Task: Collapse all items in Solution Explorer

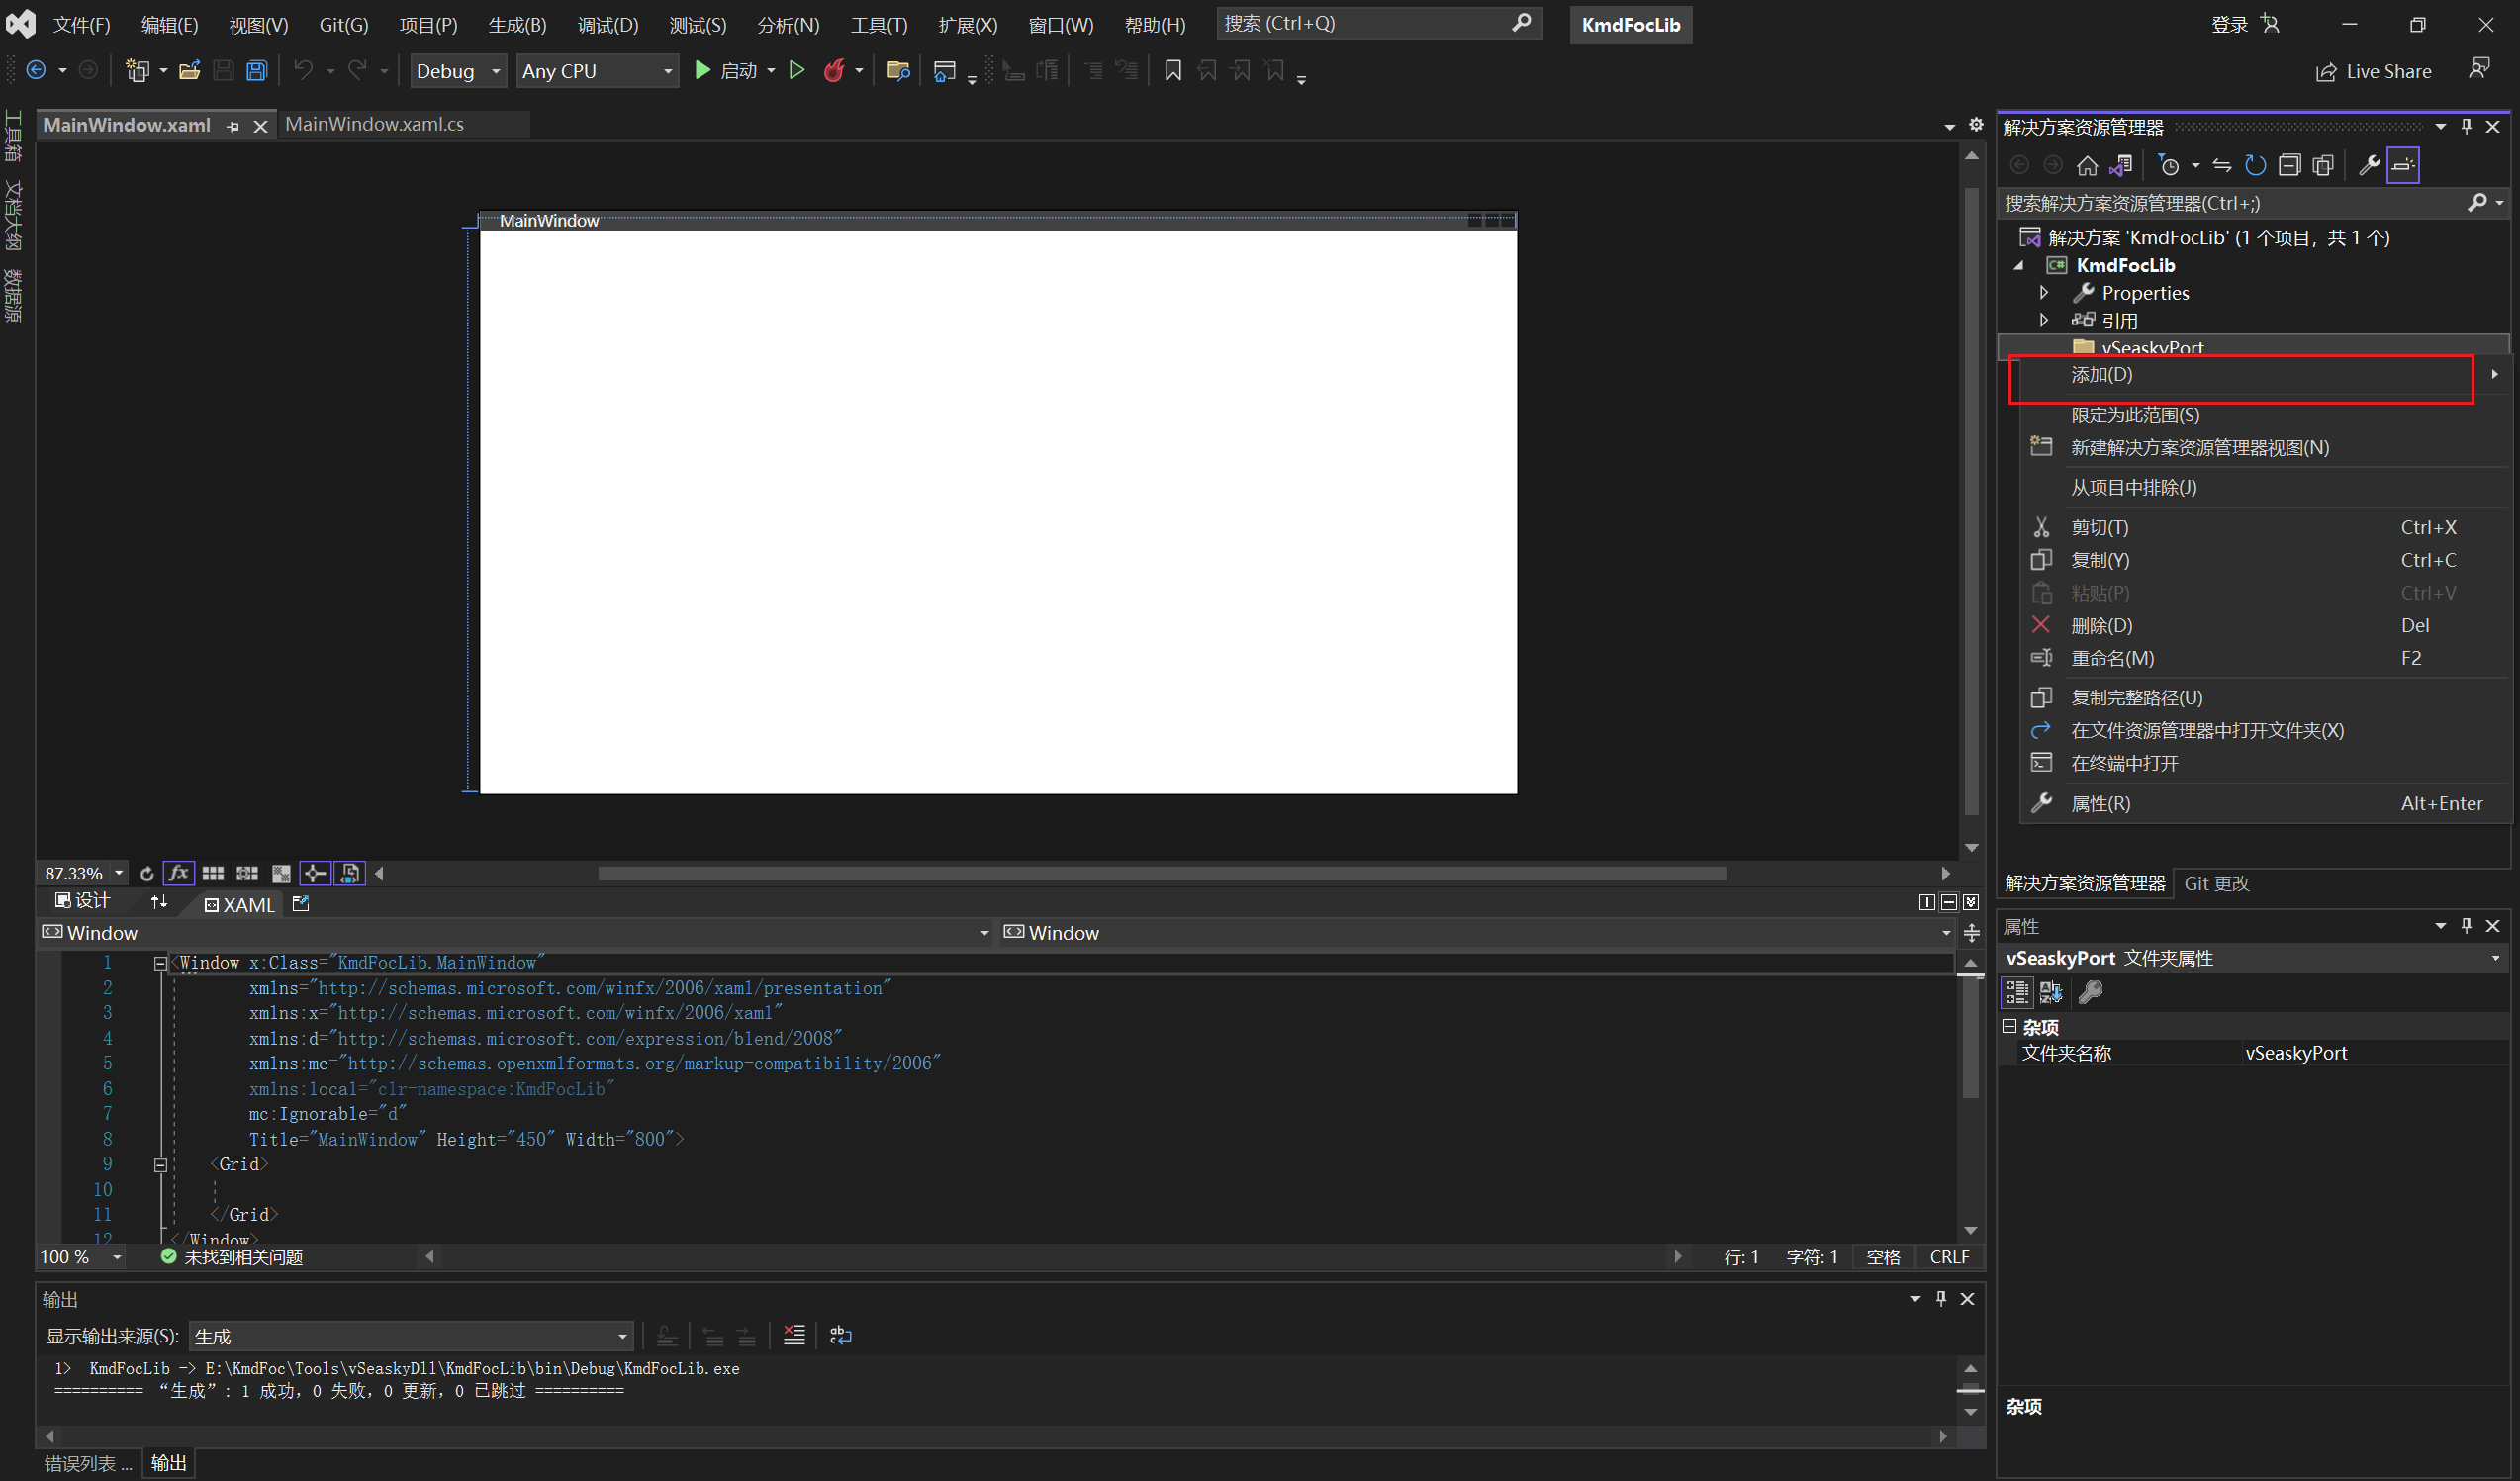Action: click(x=2289, y=166)
